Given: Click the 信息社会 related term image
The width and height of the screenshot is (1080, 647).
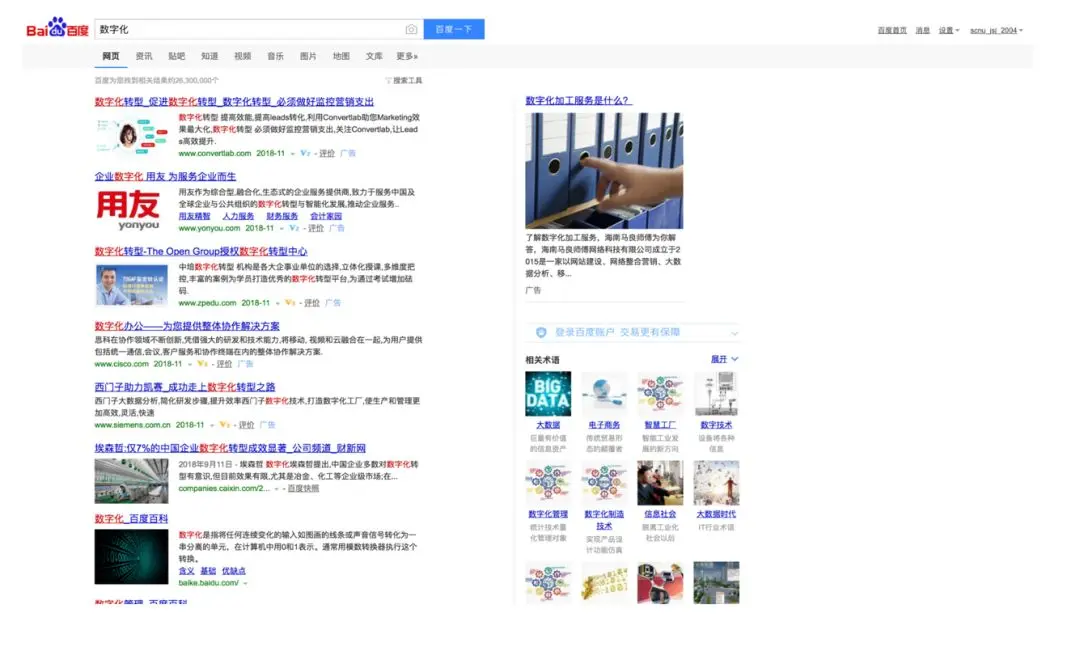Looking at the screenshot, I should tap(660, 483).
